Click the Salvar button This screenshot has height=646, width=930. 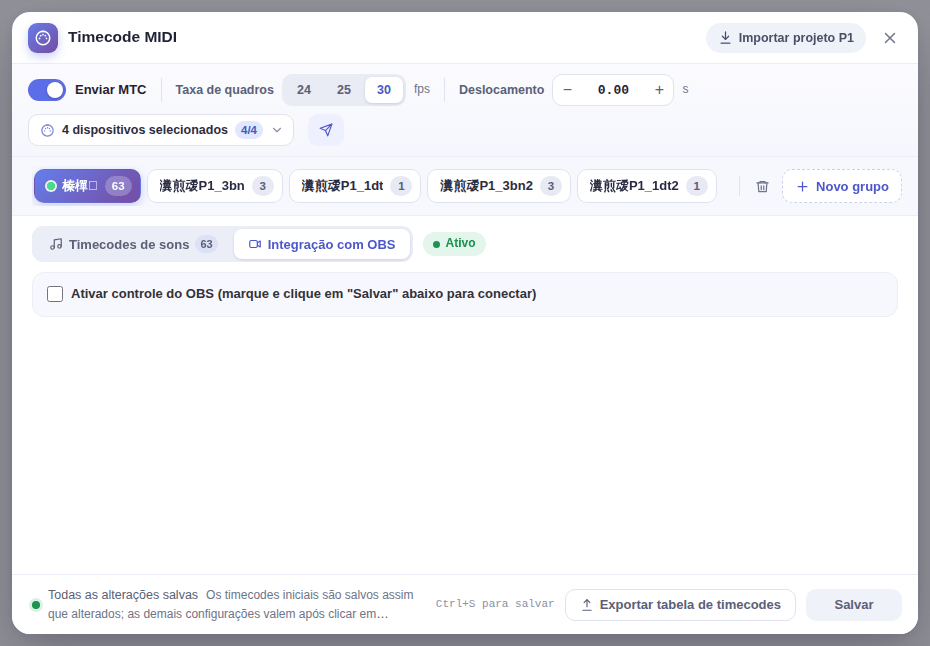[853, 605]
